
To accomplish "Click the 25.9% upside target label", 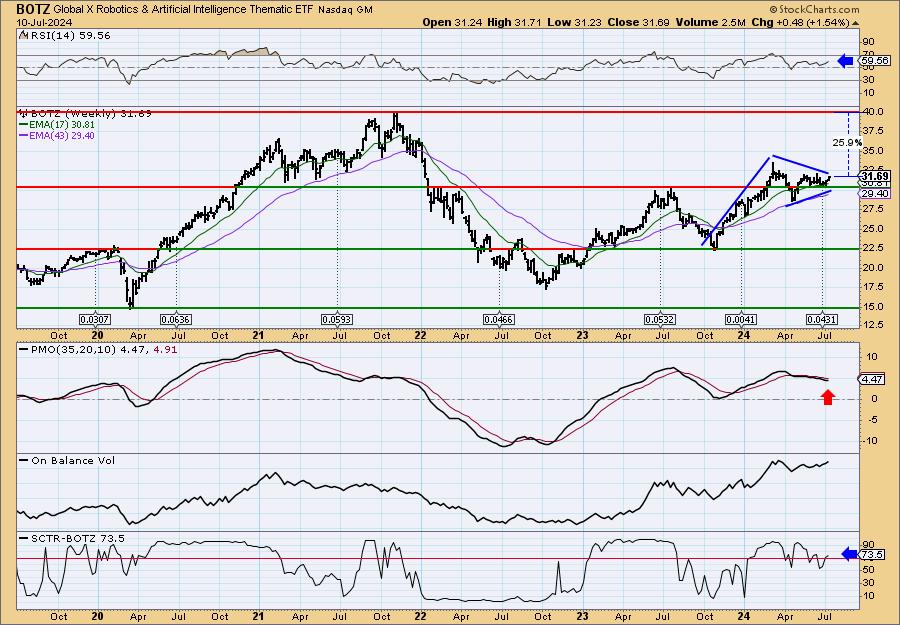I will click(x=847, y=142).
